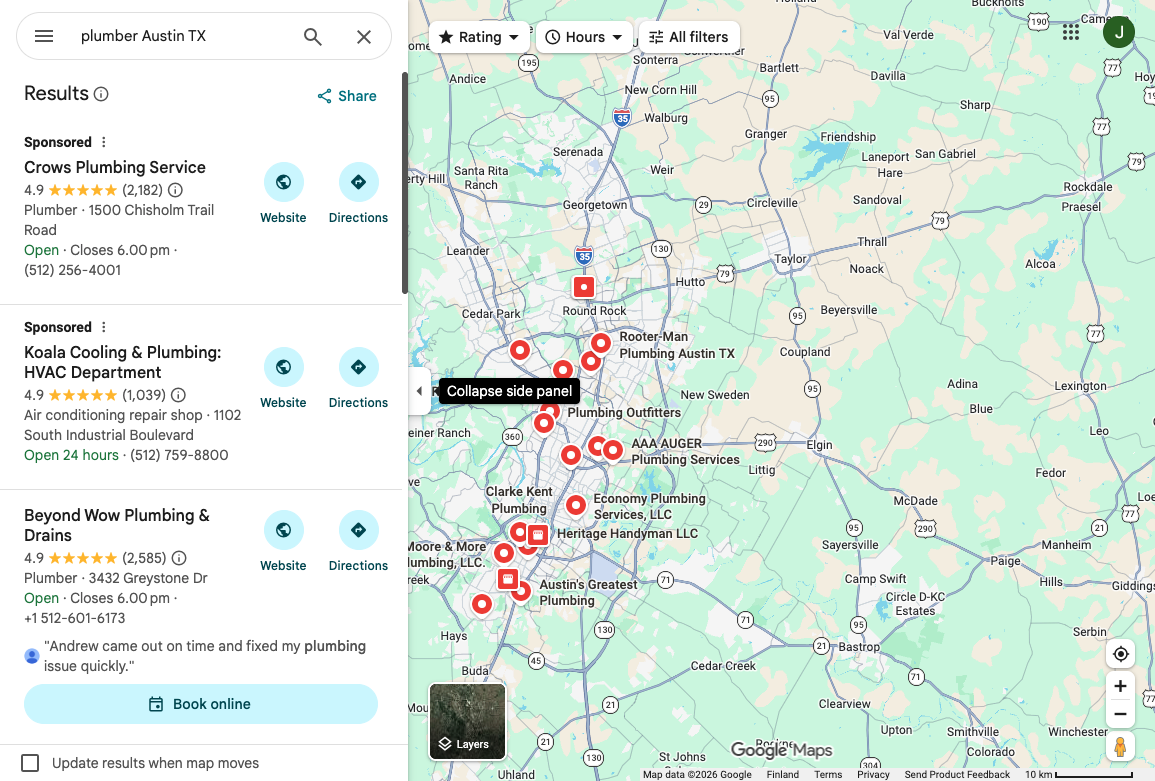Select the Economy Plumbing Services pin
The image size is (1155, 781).
[x=576, y=505]
